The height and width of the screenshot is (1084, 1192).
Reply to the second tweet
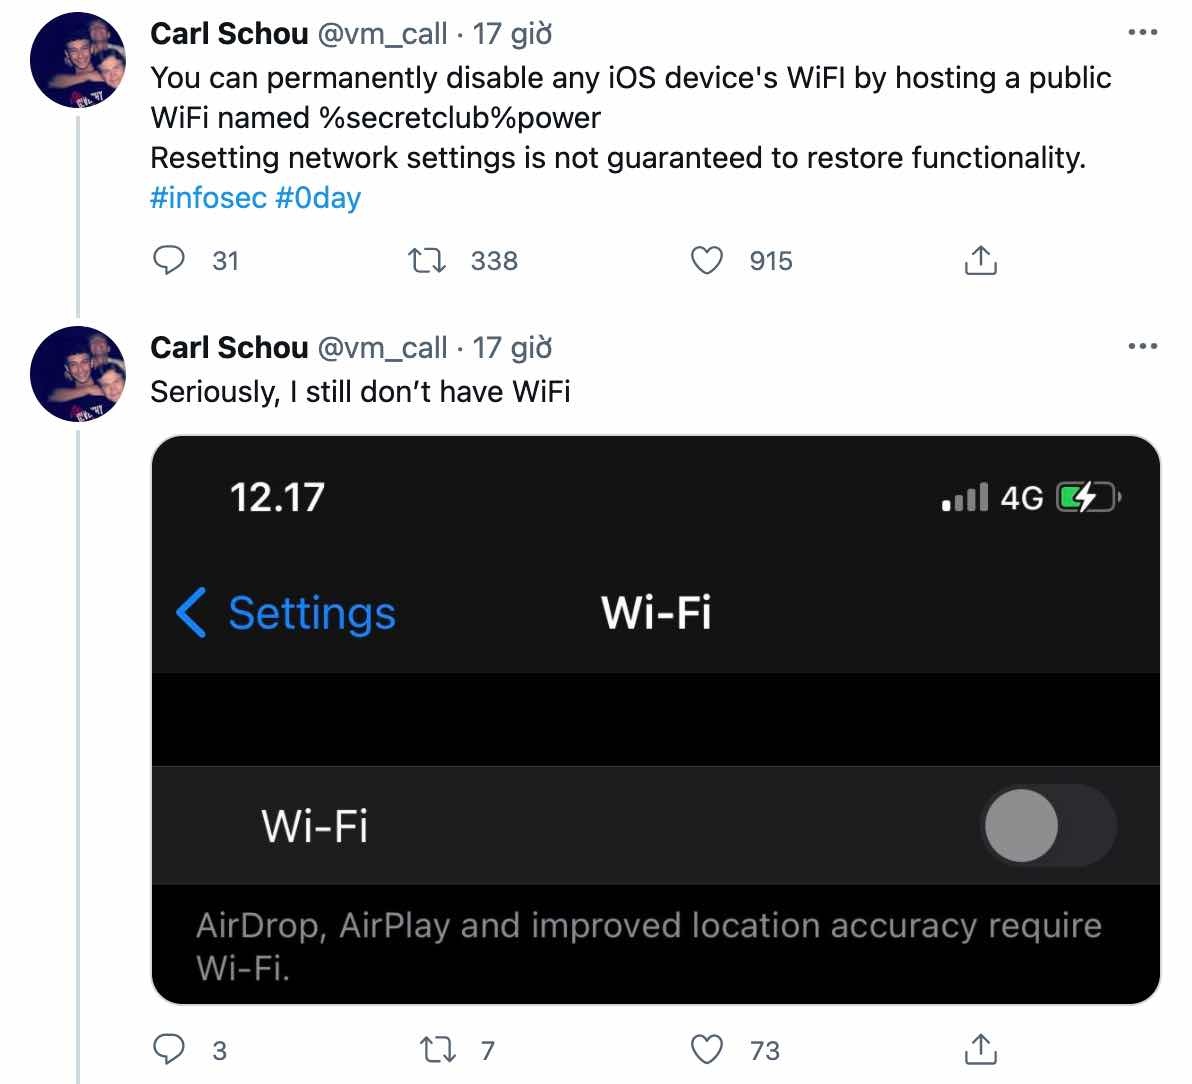tap(171, 1050)
